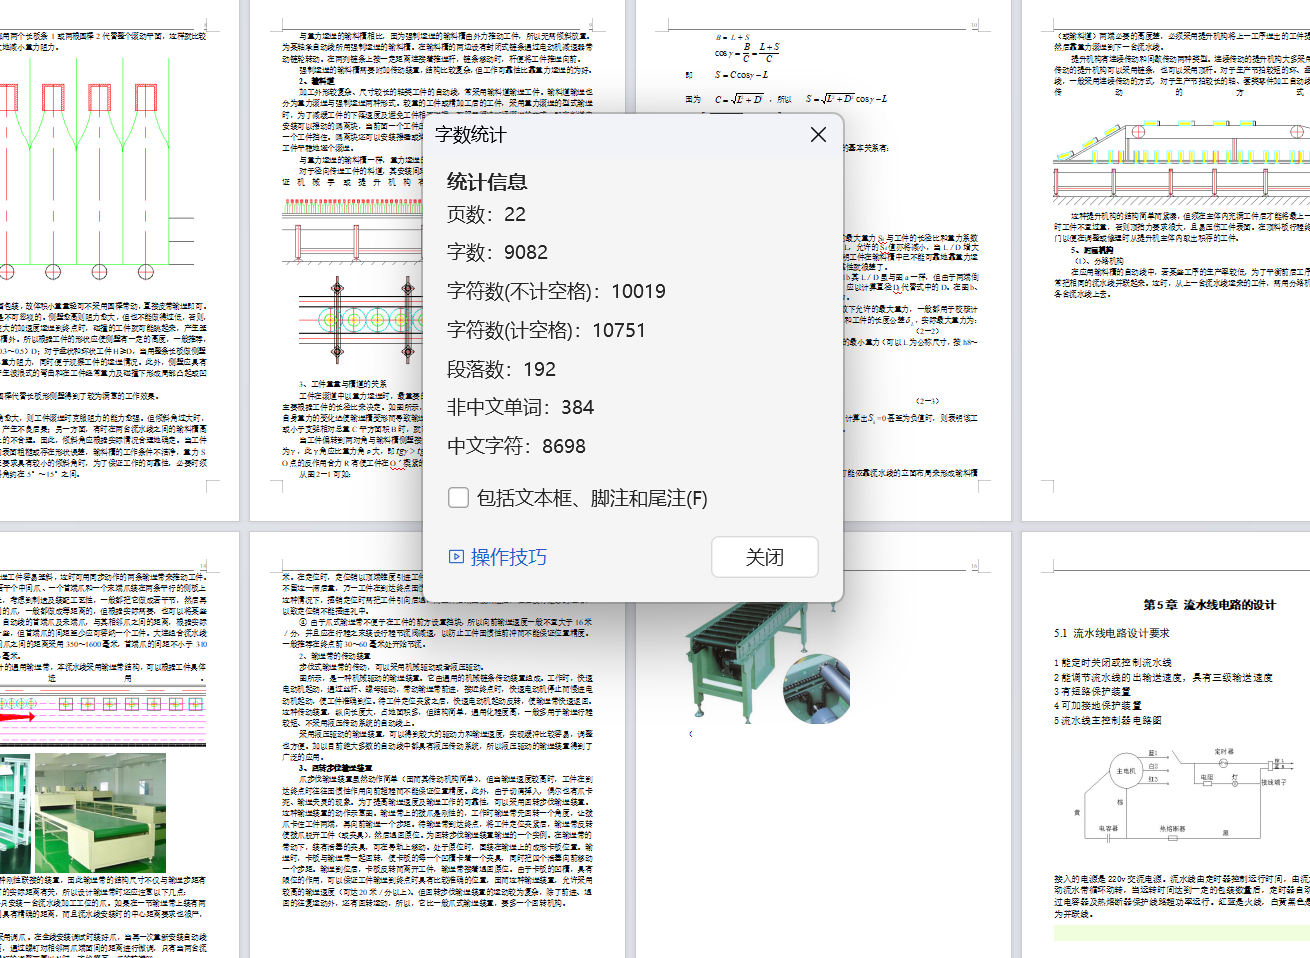Screen dimensions: 1310x958
Task: Click the X to dismiss the 字数统计 dialog
Action: pyautogui.click(x=818, y=133)
